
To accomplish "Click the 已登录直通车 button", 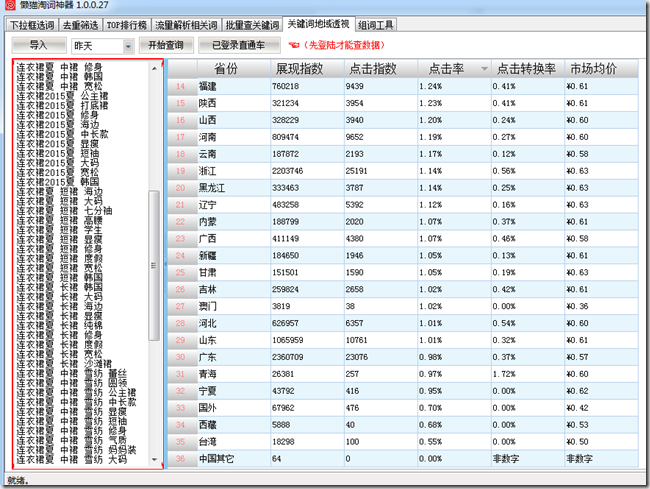I will [239, 45].
